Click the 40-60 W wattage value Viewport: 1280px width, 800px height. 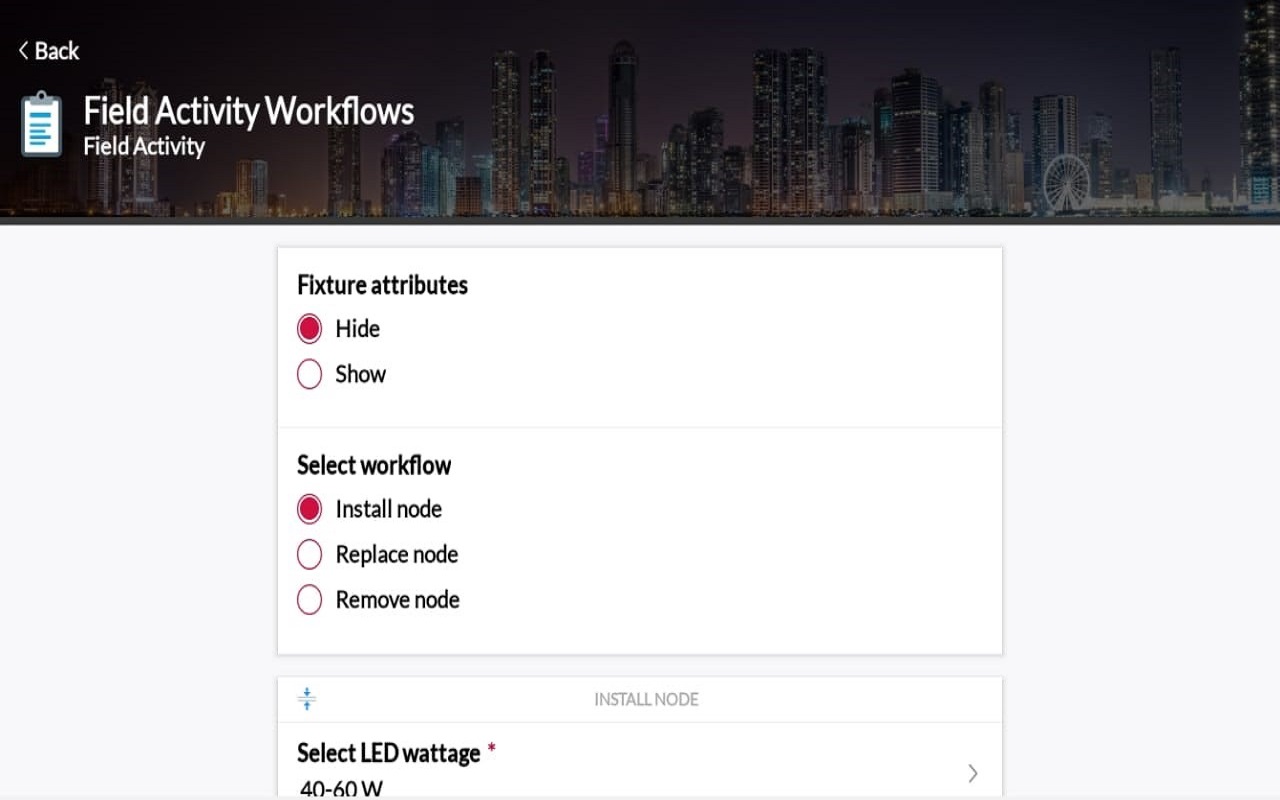tap(341, 789)
